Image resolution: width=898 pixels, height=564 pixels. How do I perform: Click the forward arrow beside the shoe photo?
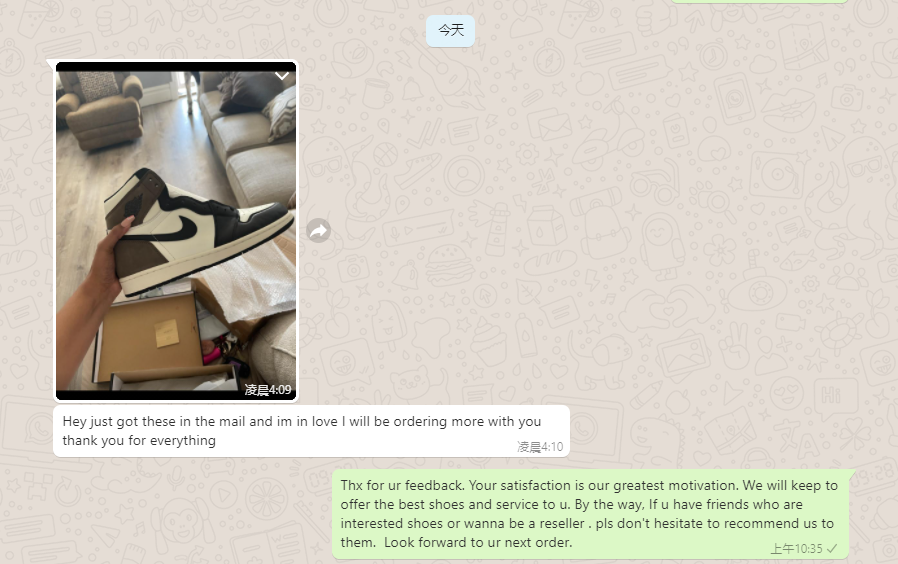318,231
